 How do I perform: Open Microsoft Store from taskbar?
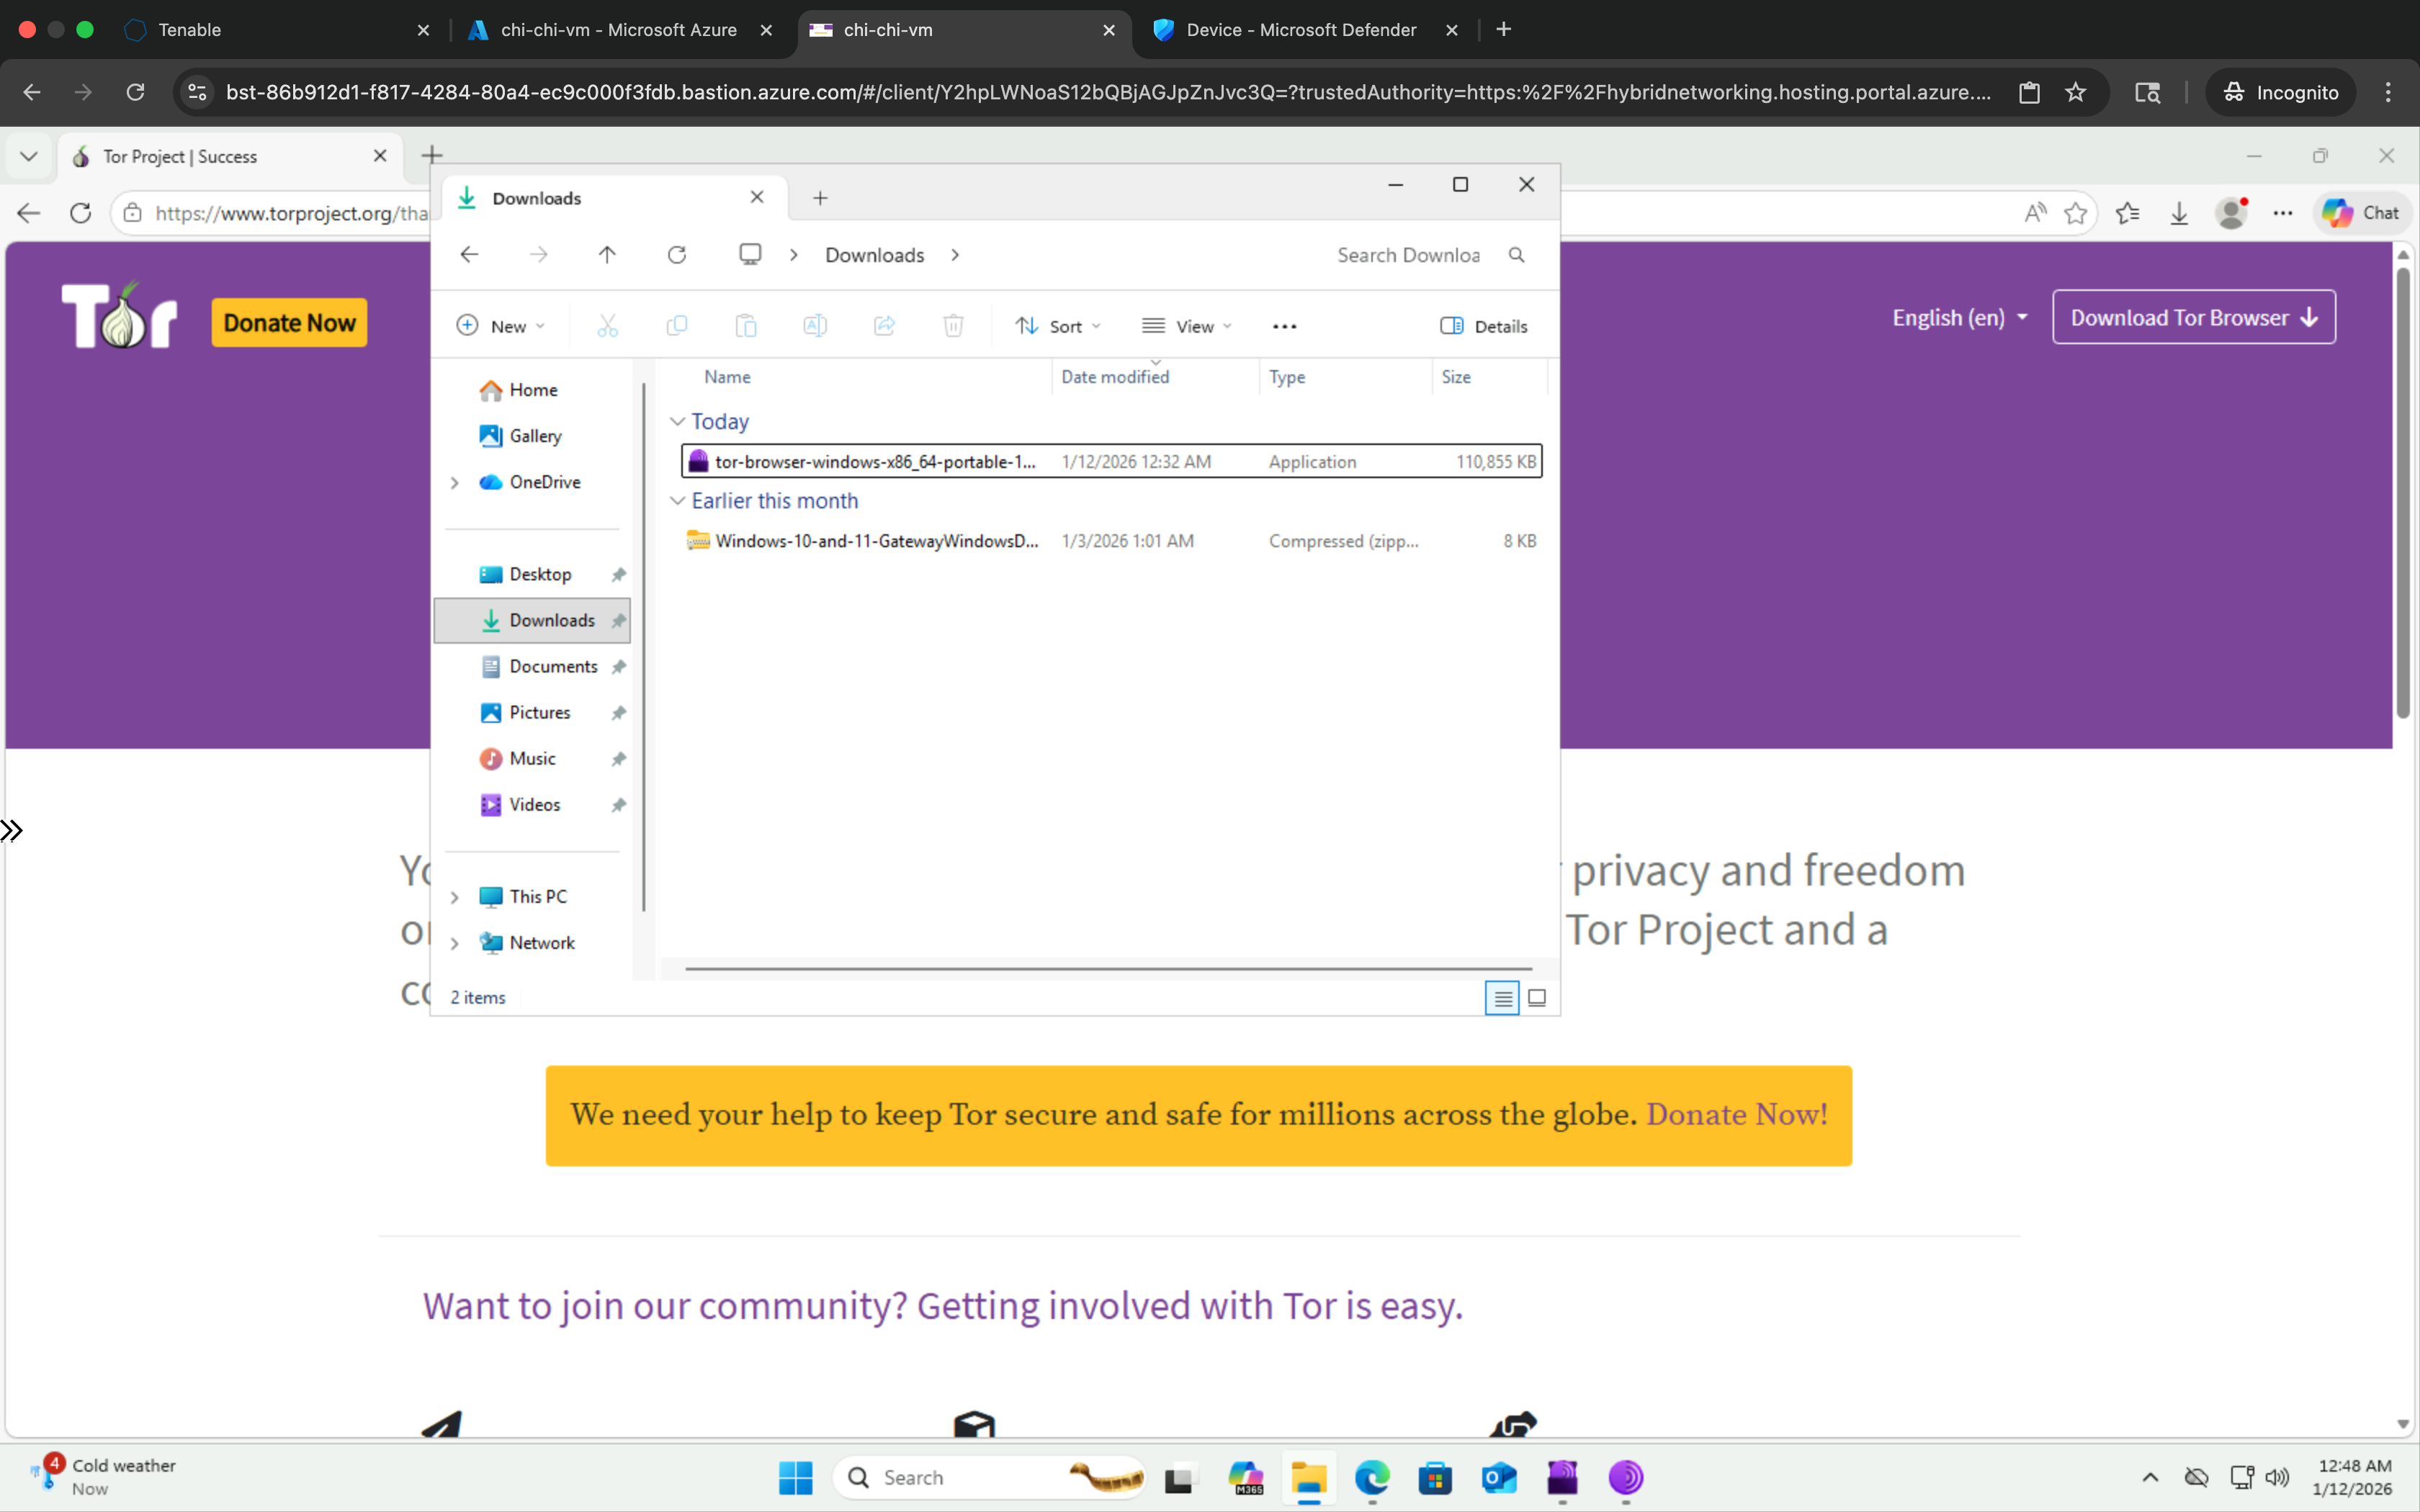pos(1435,1477)
